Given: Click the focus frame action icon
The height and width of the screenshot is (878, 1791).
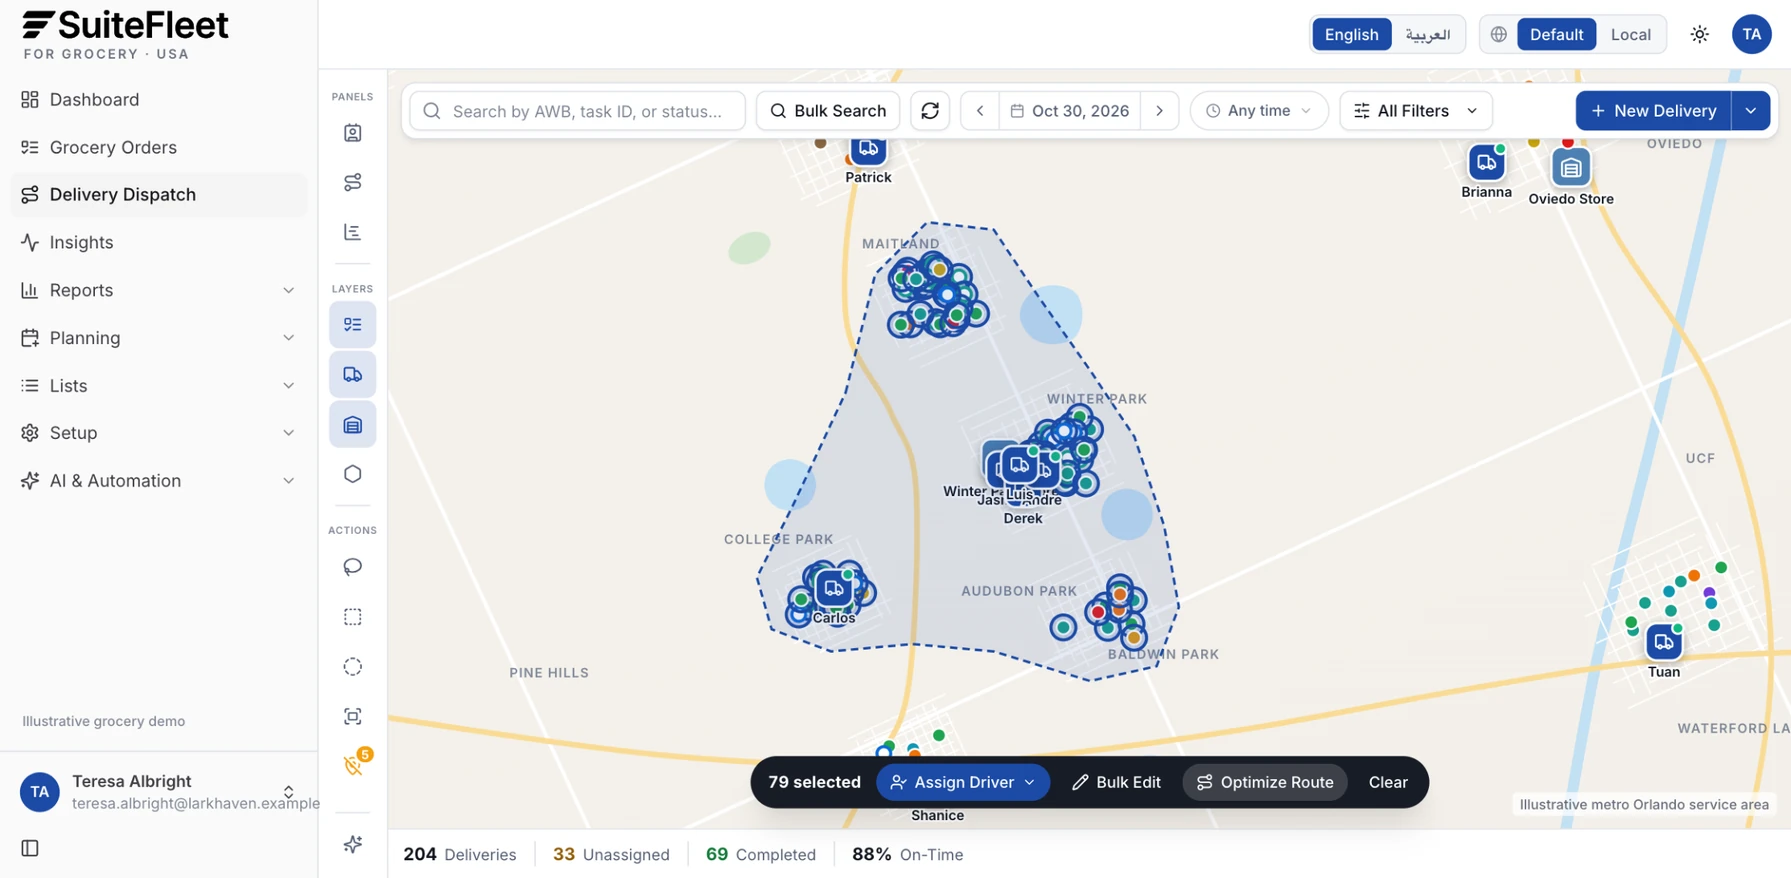Looking at the screenshot, I should click(x=352, y=716).
